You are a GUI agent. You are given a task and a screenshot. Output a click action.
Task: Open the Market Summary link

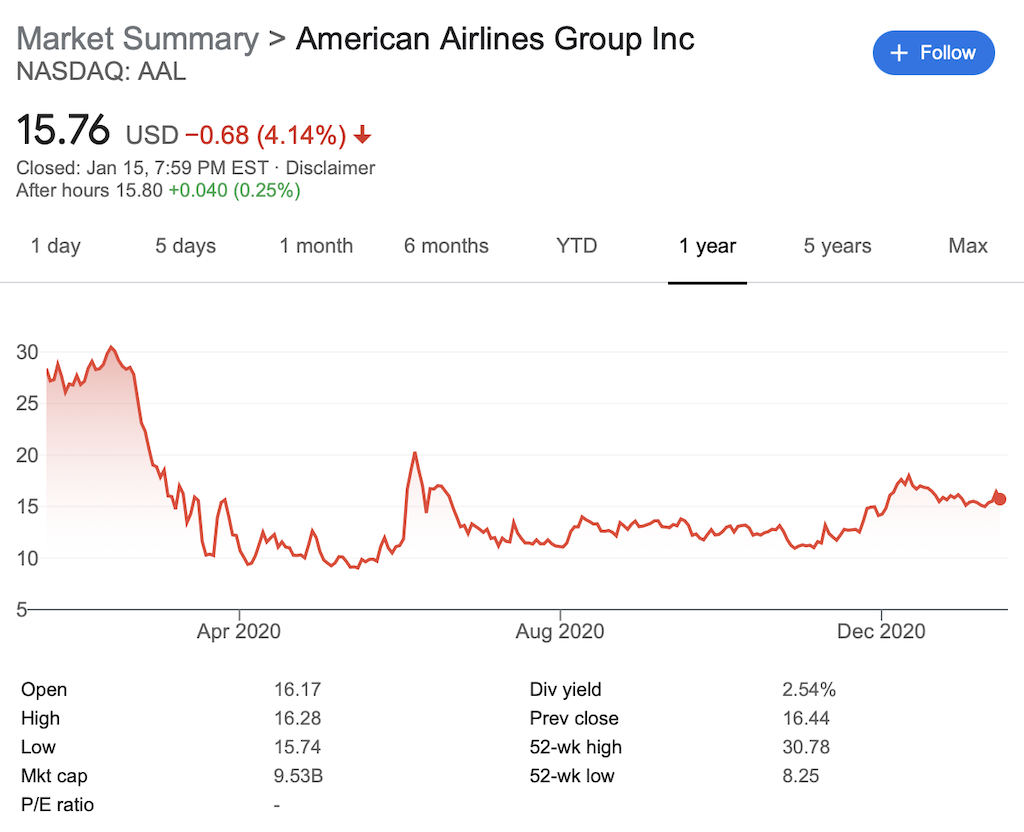pyautogui.click(x=138, y=39)
